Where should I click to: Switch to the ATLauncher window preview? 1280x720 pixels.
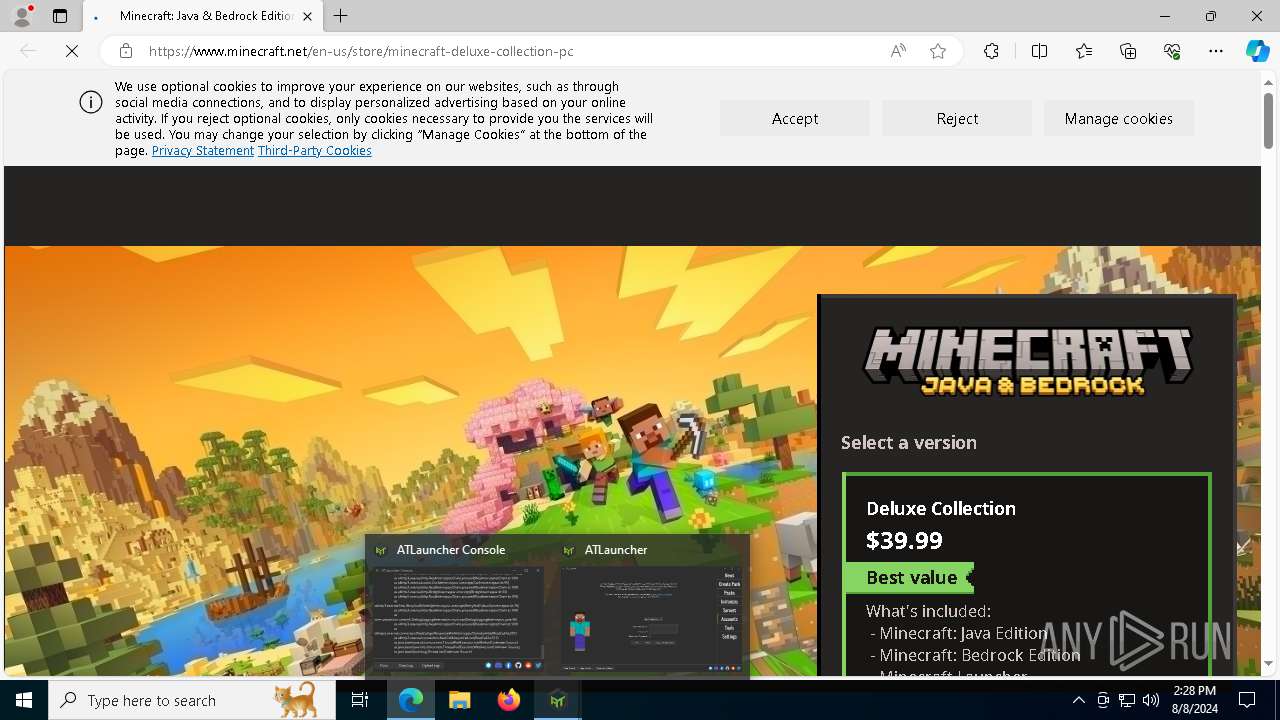pyautogui.click(x=651, y=607)
